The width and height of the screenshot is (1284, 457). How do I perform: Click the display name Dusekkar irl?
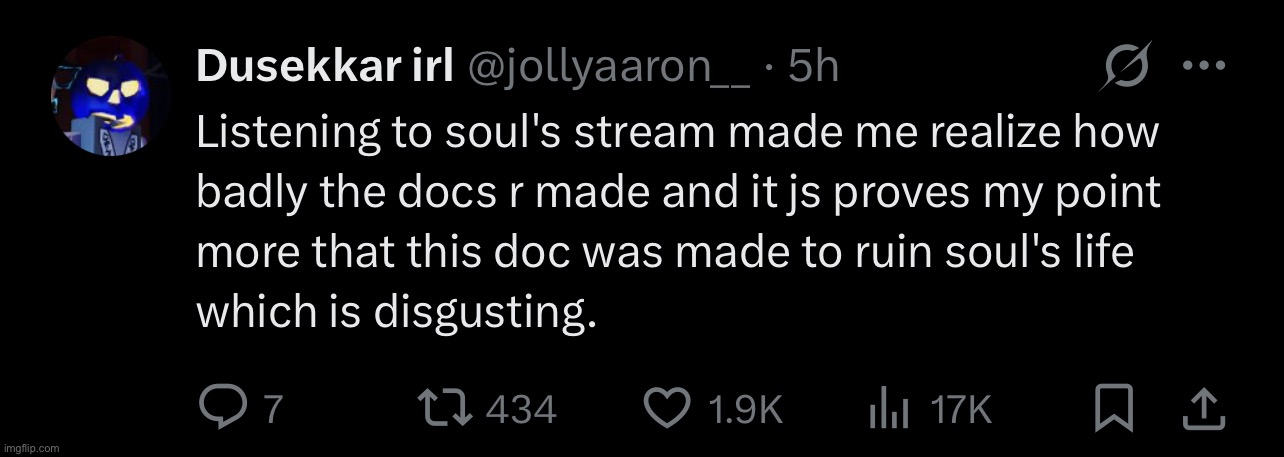[x=316, y=67]
